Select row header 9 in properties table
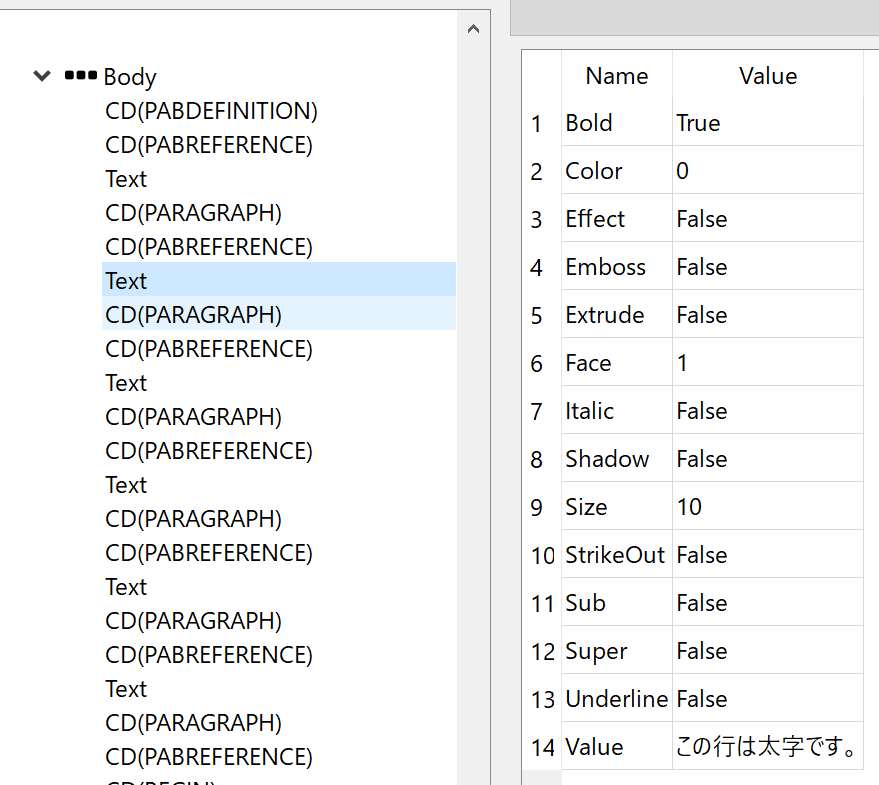Screen dimensions: 879x785 point(542,507)
